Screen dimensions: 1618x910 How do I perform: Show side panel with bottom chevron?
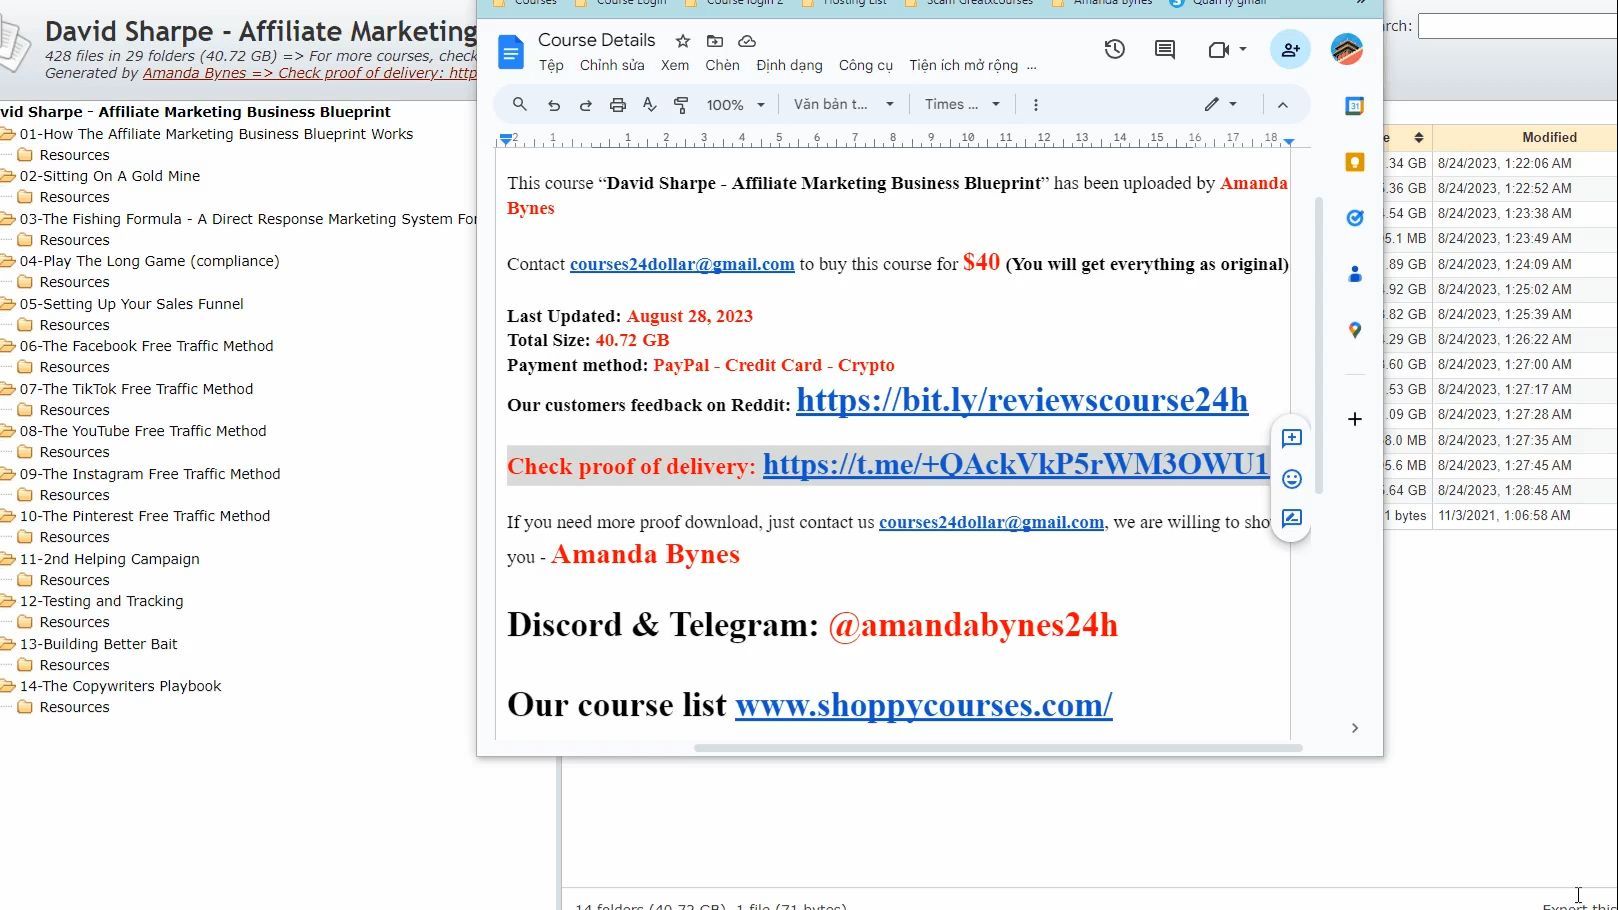coord(1355,728)
